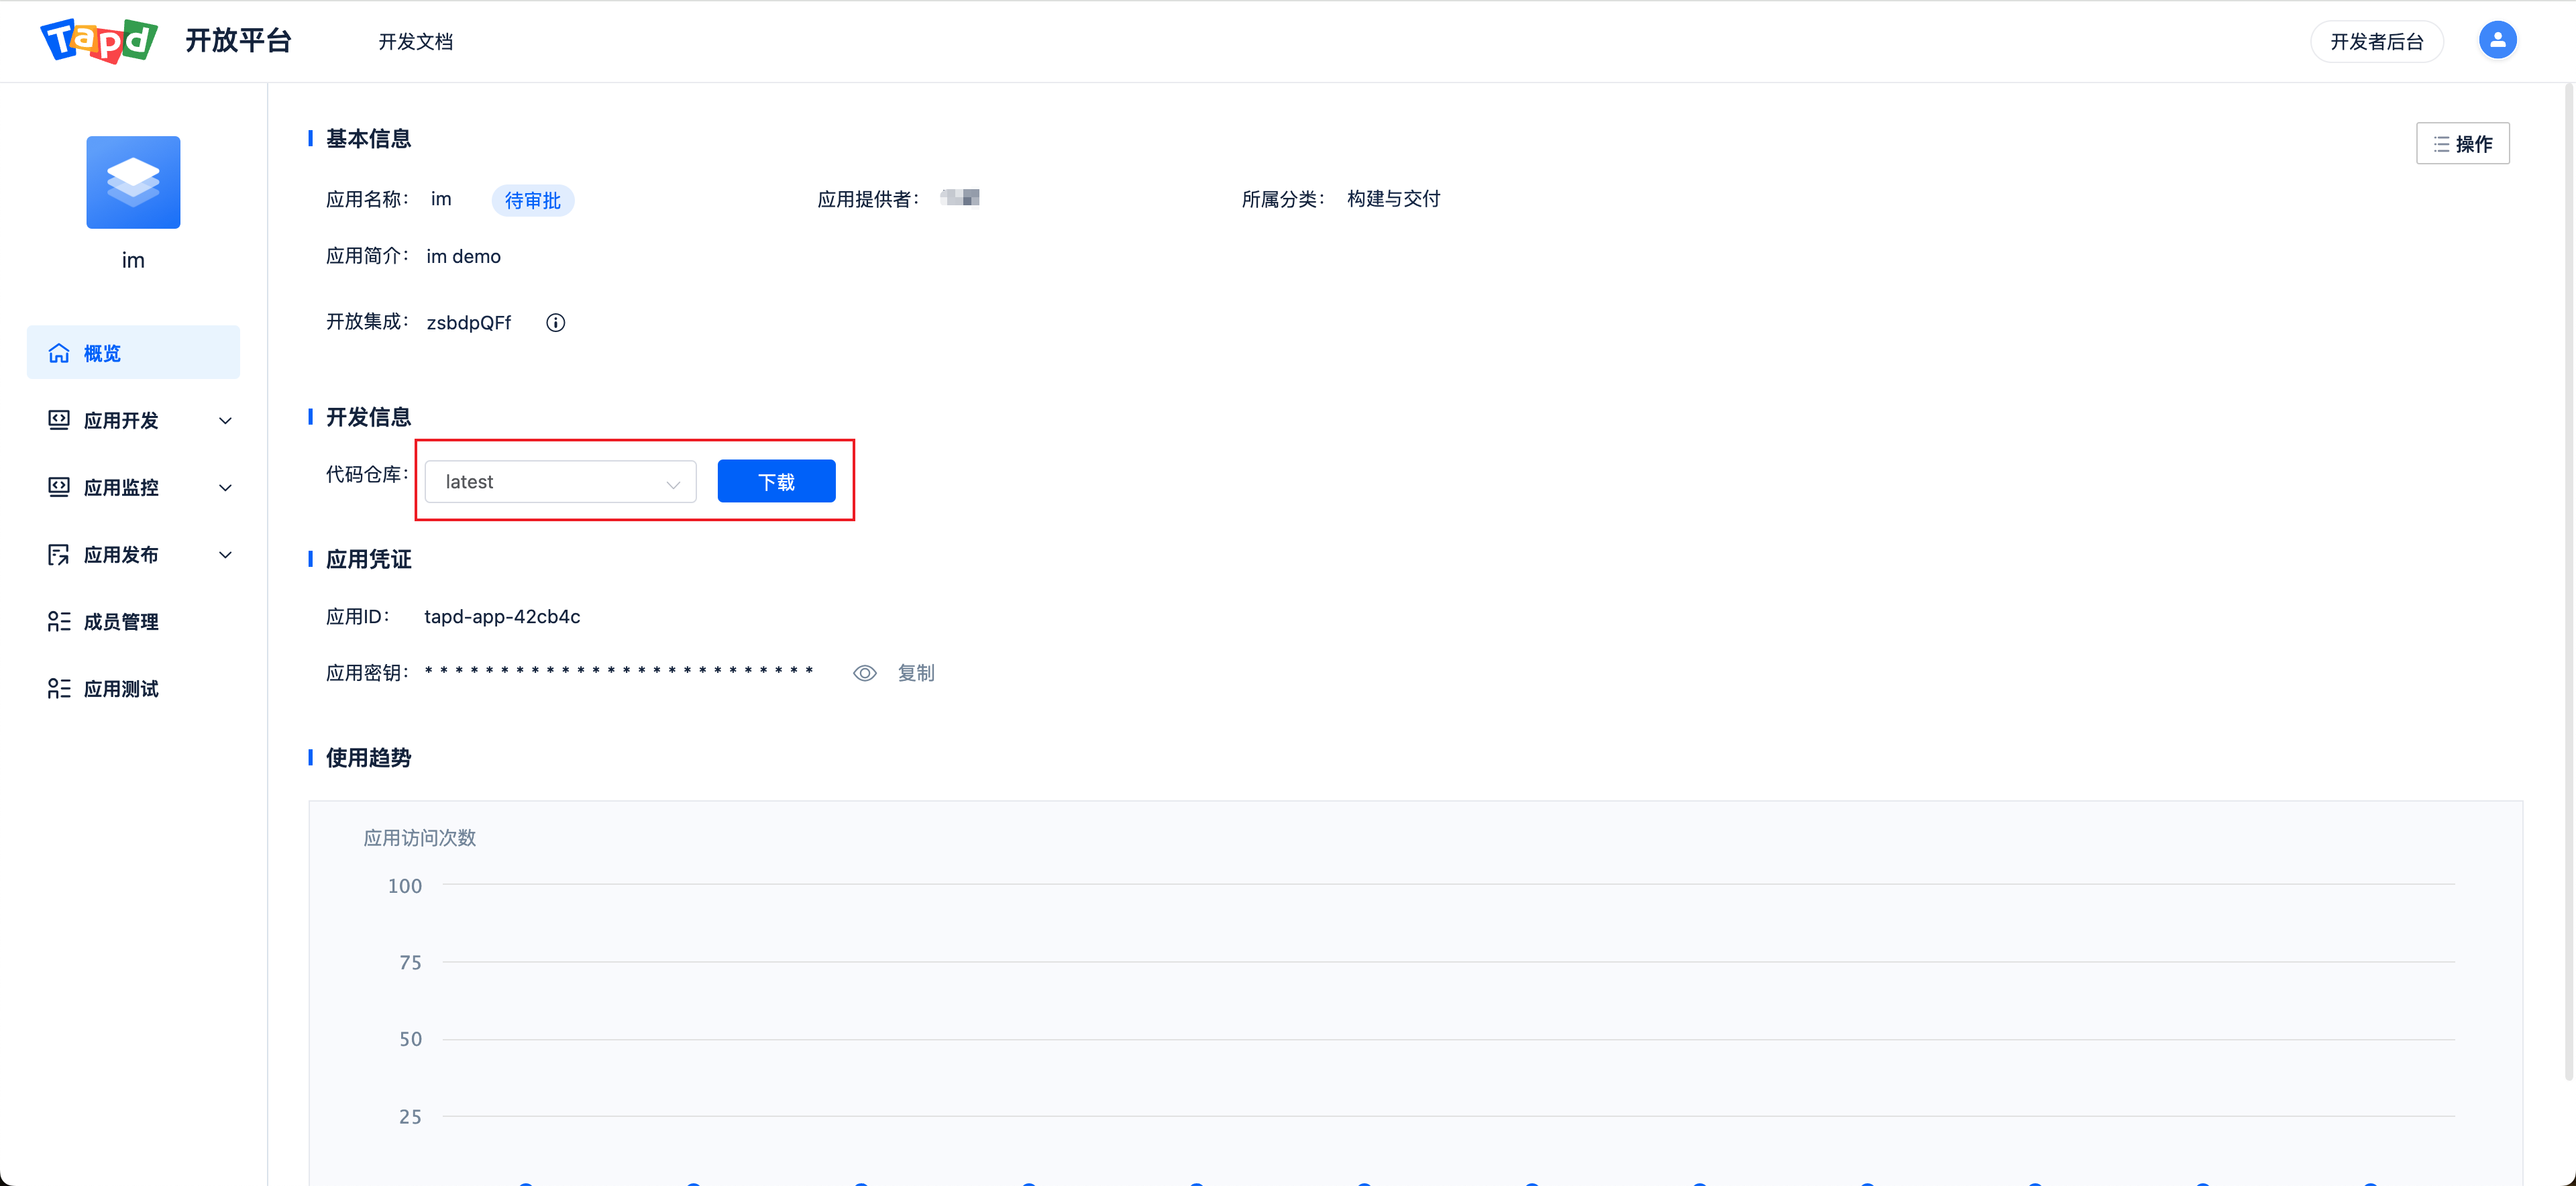The height and width of the screenshot is (1186, 2576).
Task: Click 复制 to copy app secret
Action: [915, 673]
